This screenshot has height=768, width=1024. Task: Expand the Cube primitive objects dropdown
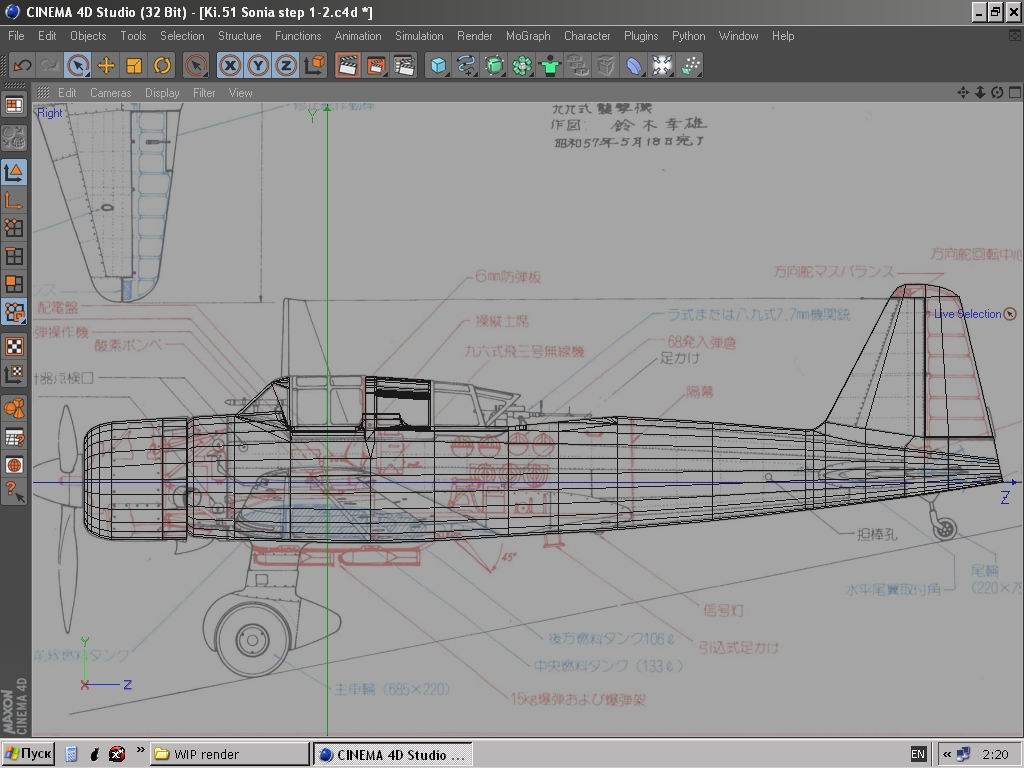[x=438, y=66]
